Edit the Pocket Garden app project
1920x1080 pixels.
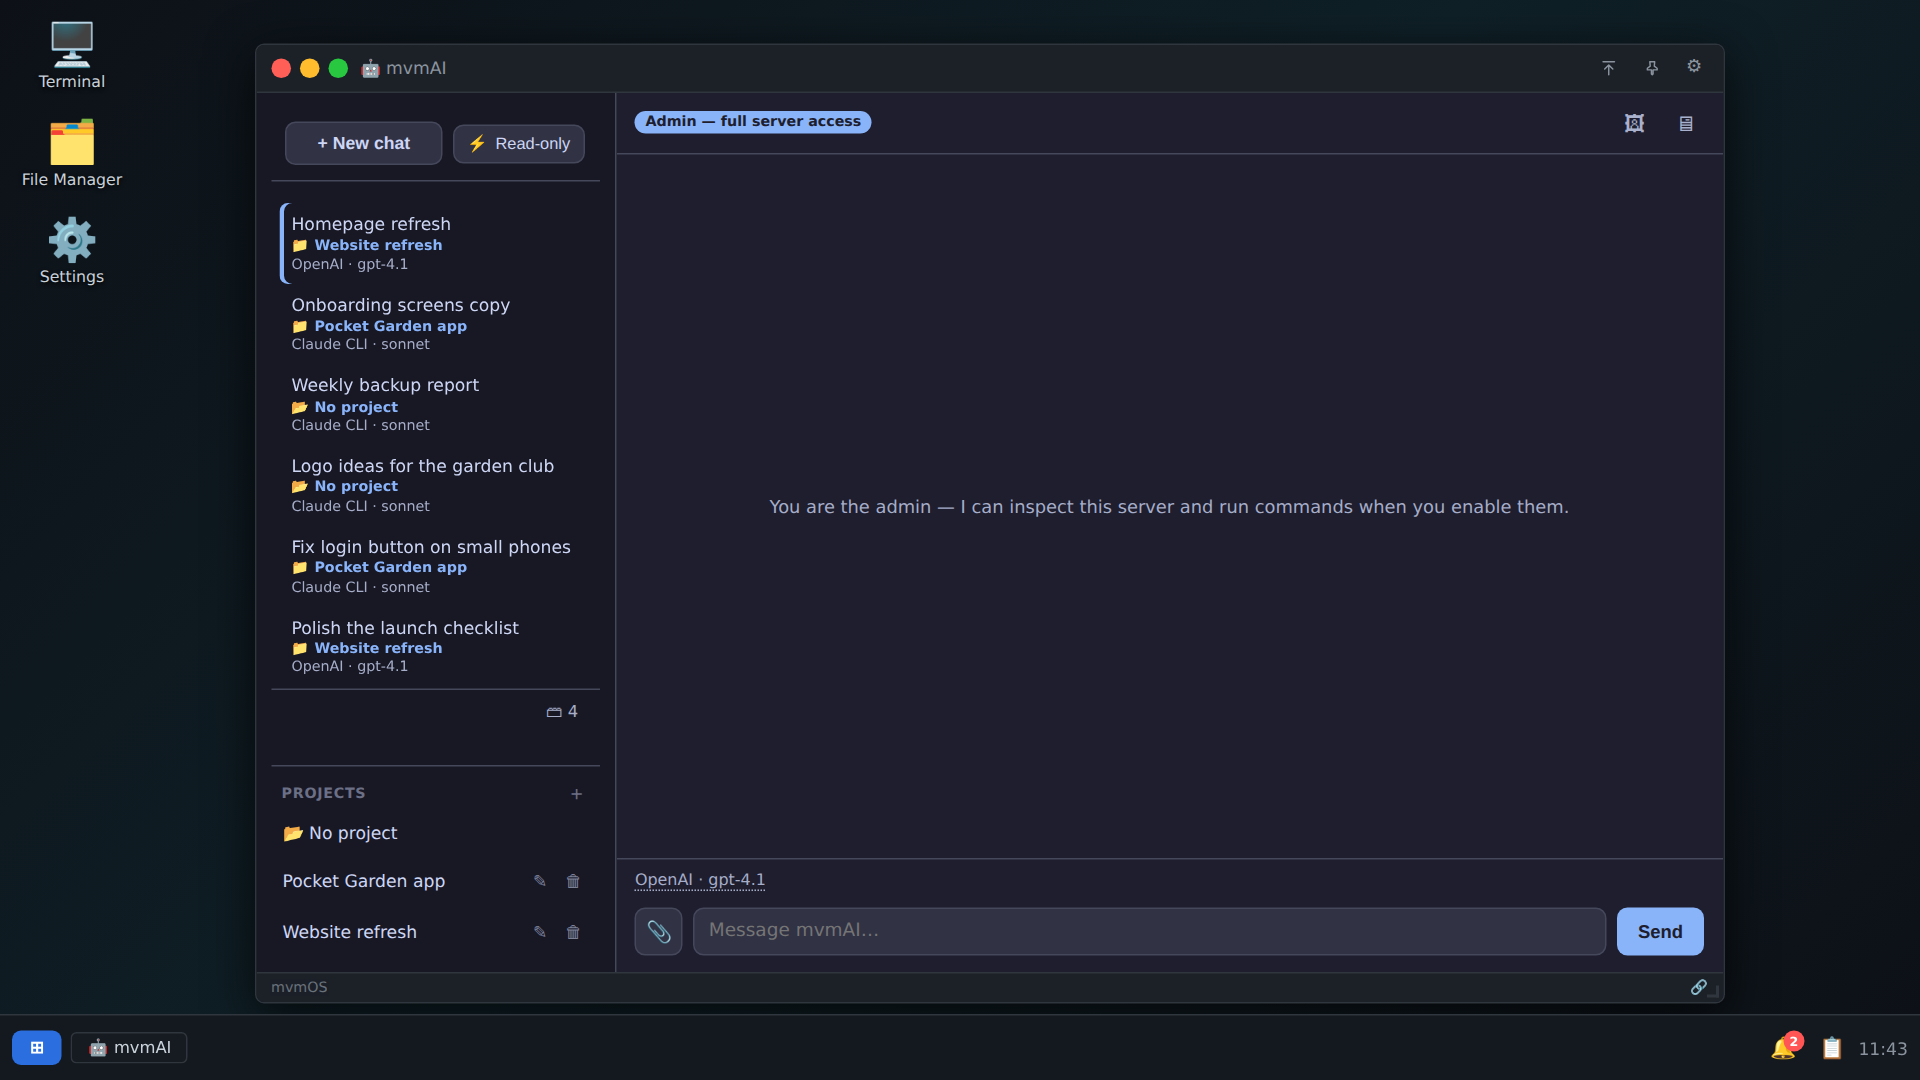[540, 881]
